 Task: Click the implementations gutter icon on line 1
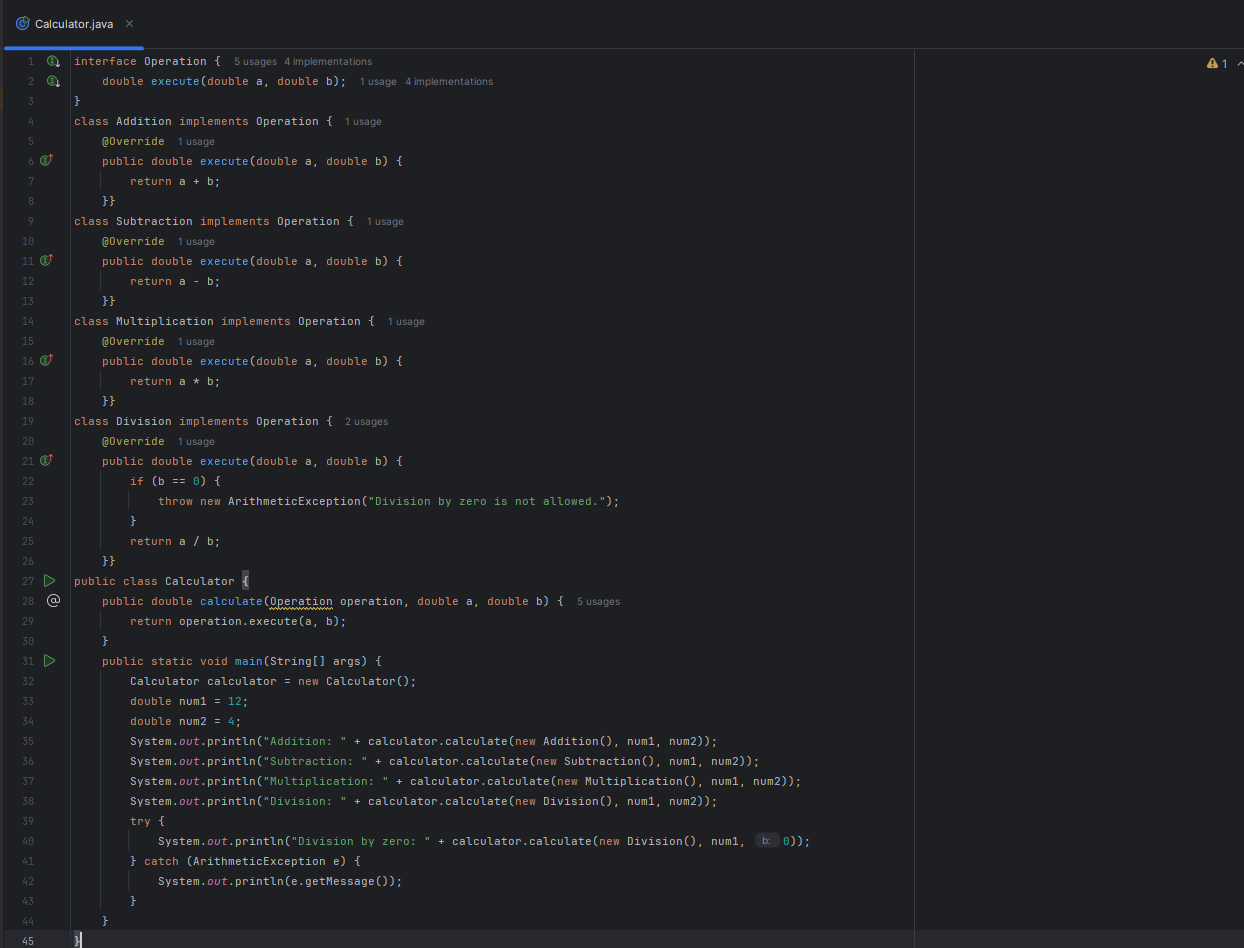point(54,61)
